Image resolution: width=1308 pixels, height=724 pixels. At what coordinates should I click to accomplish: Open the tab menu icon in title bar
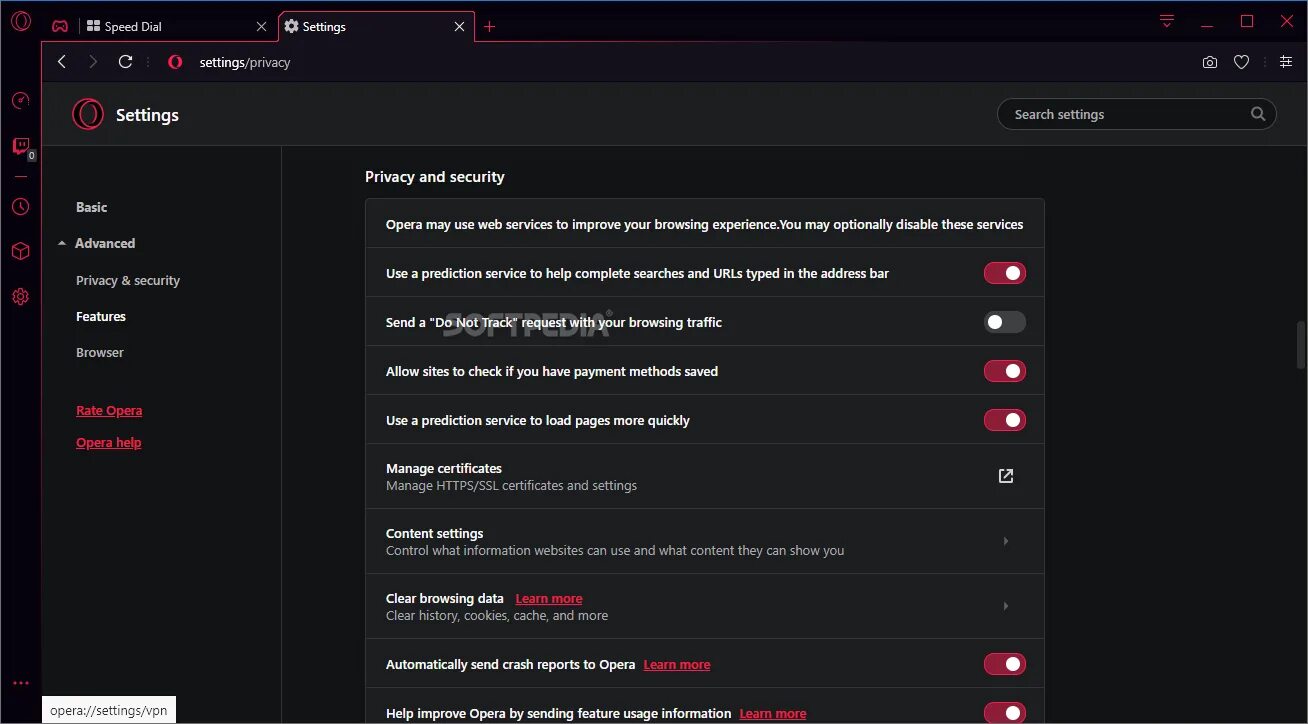pyautogui.click(x=1167, y=21)
